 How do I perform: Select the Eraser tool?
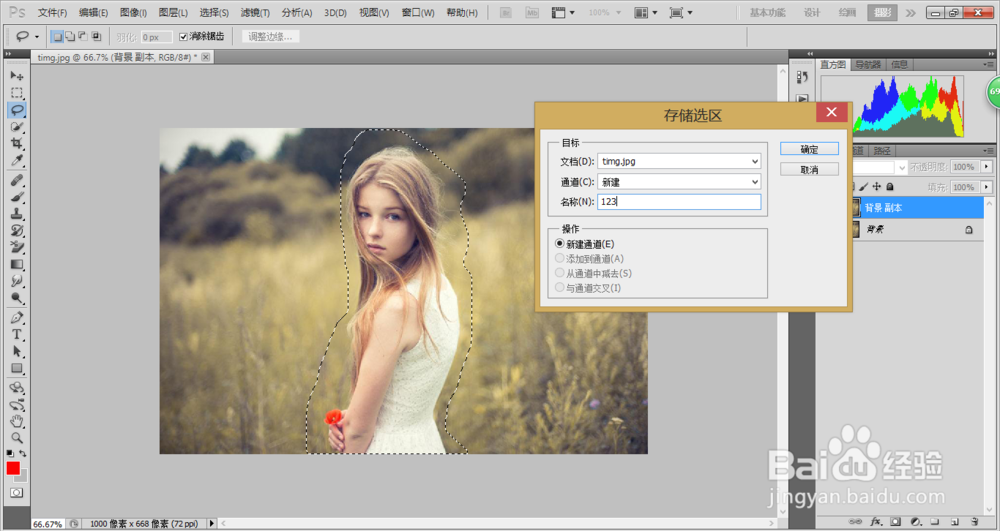tap(17, 247)
